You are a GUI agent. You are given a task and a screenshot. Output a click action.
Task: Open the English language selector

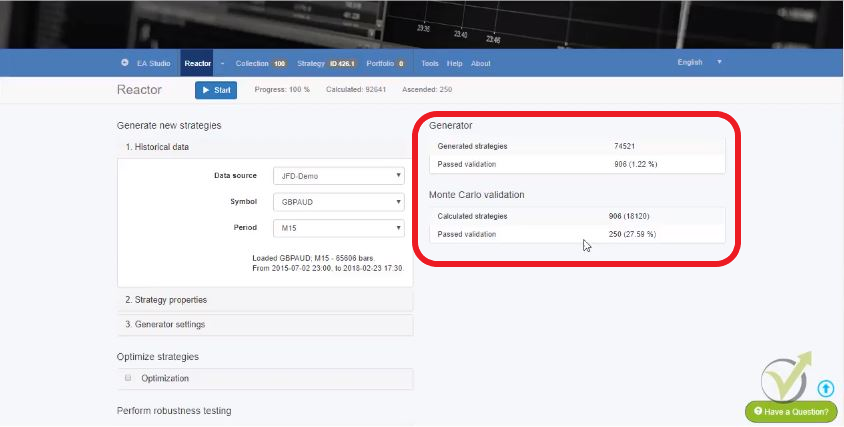(699, 62)
